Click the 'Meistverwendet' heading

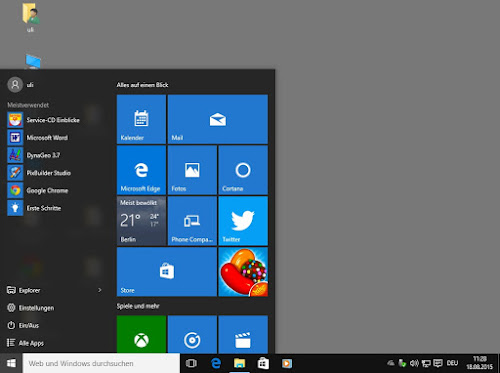coord(28,105)
